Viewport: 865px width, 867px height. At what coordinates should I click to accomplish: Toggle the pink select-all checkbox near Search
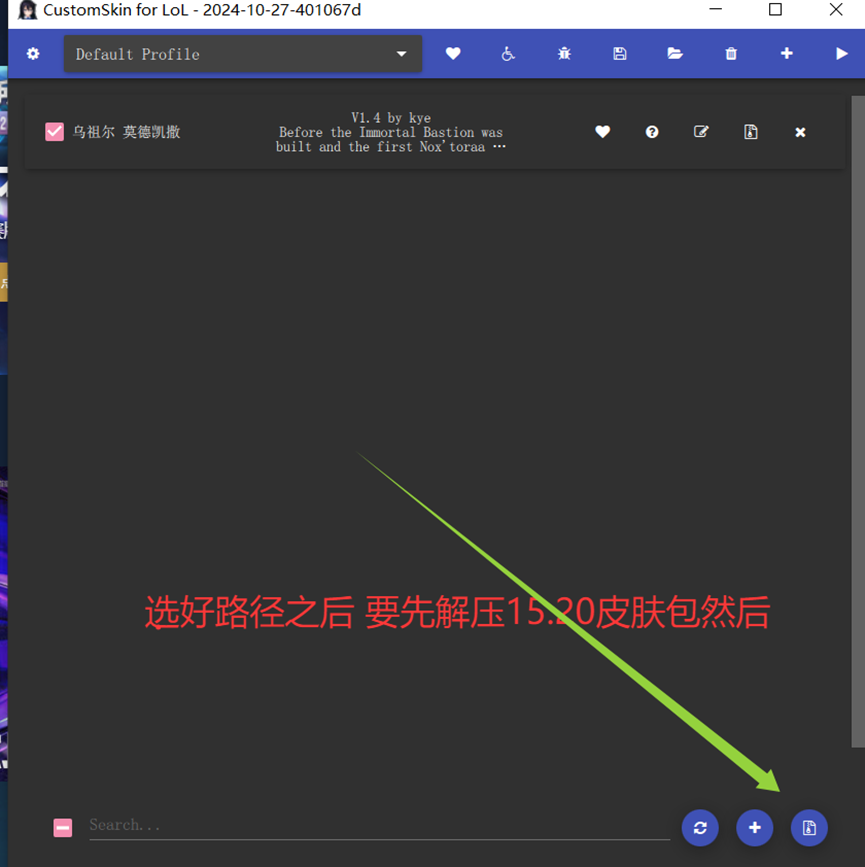(x=62, y=825)
